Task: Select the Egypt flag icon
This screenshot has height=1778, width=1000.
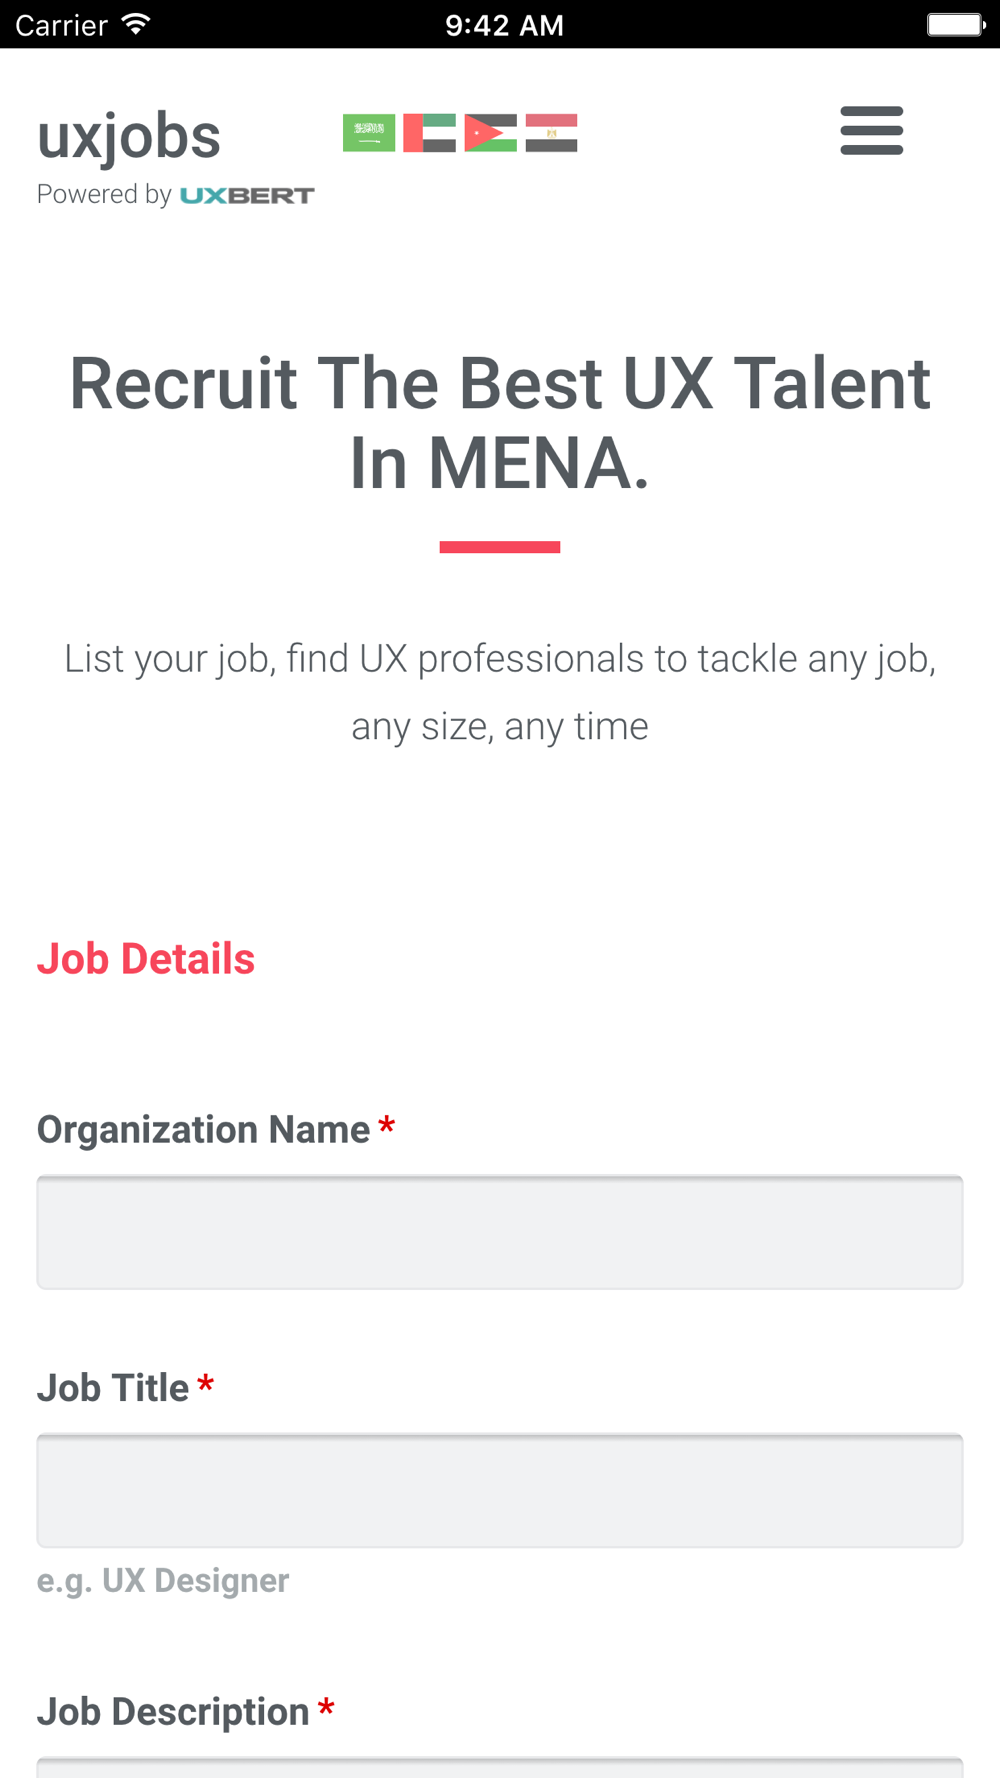Action: pyautogui.click(x=551, y=133)
